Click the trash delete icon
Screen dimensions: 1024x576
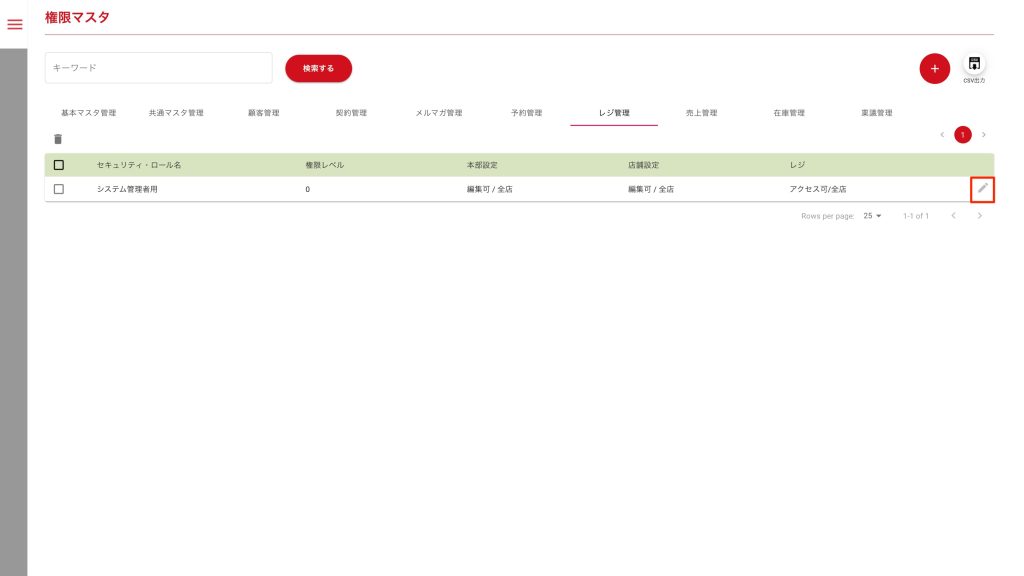58,139
